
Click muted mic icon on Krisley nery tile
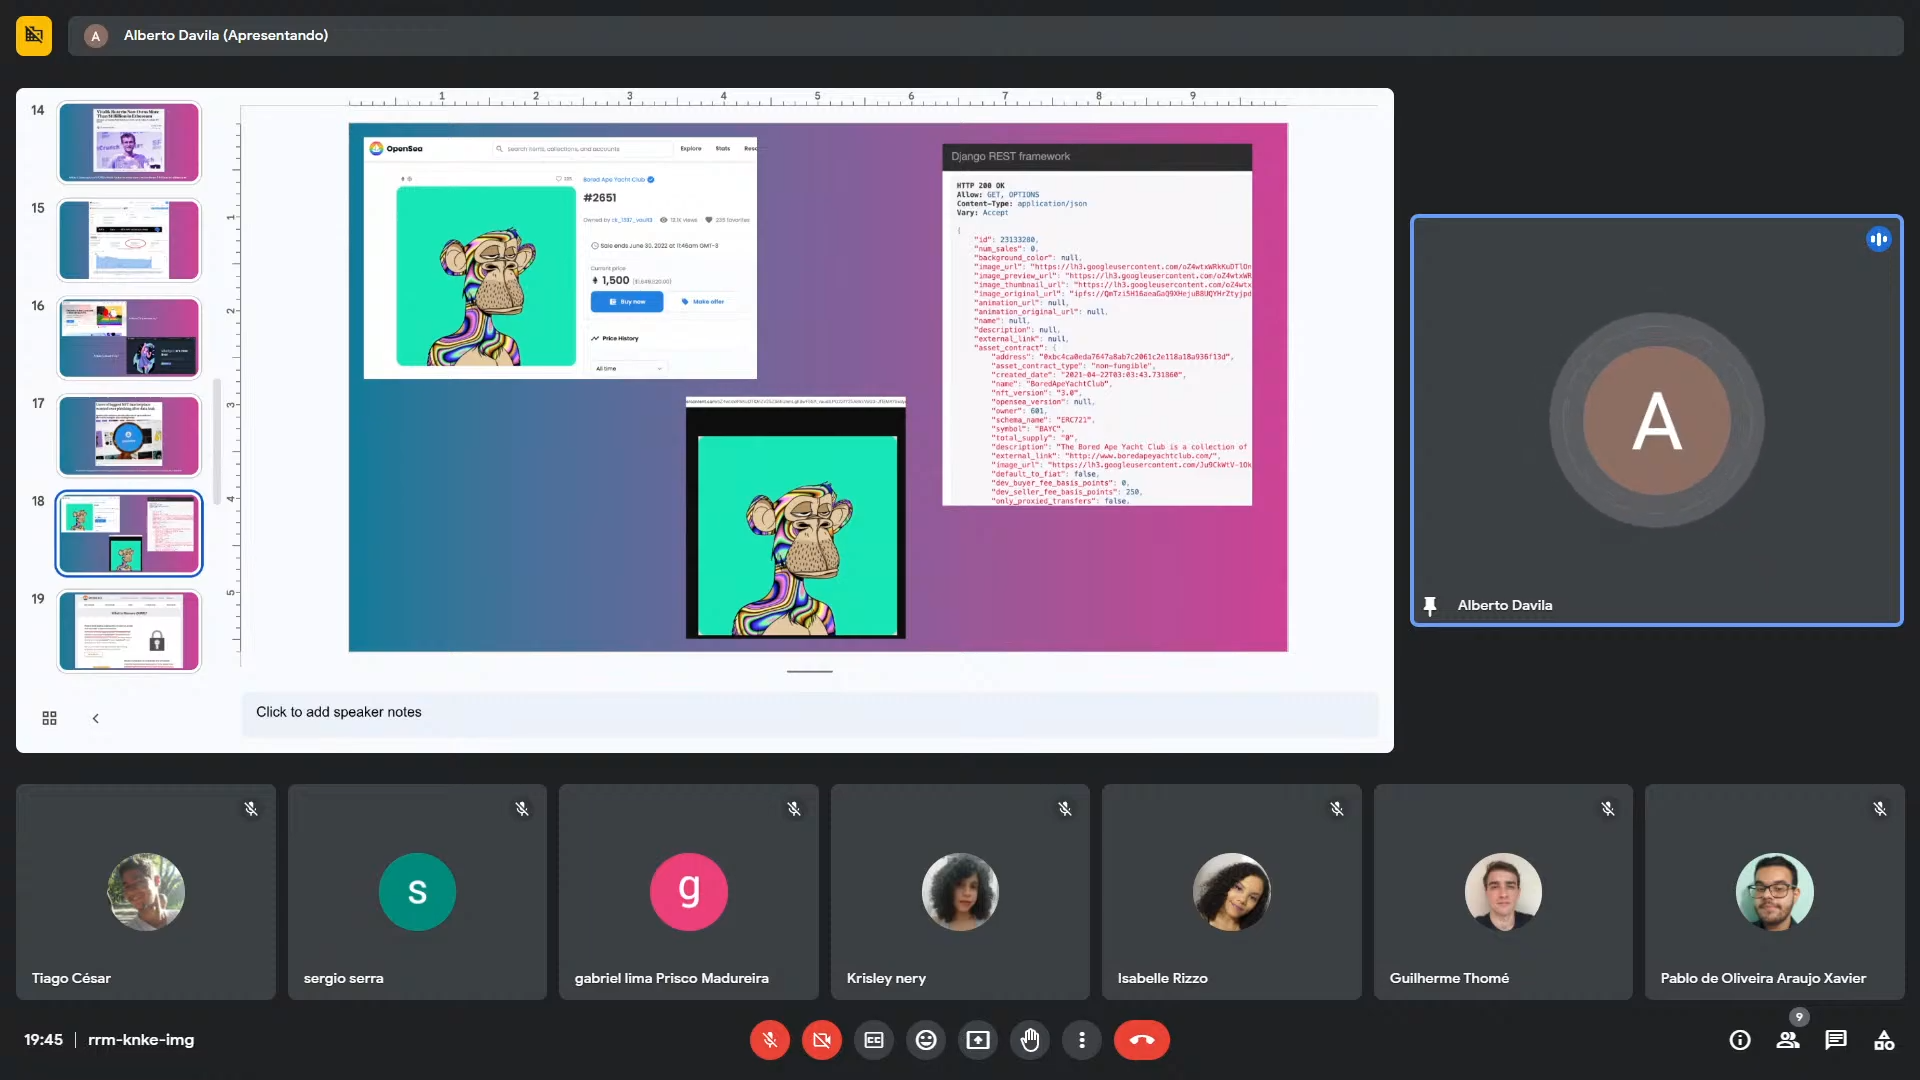coord(1065,809)
